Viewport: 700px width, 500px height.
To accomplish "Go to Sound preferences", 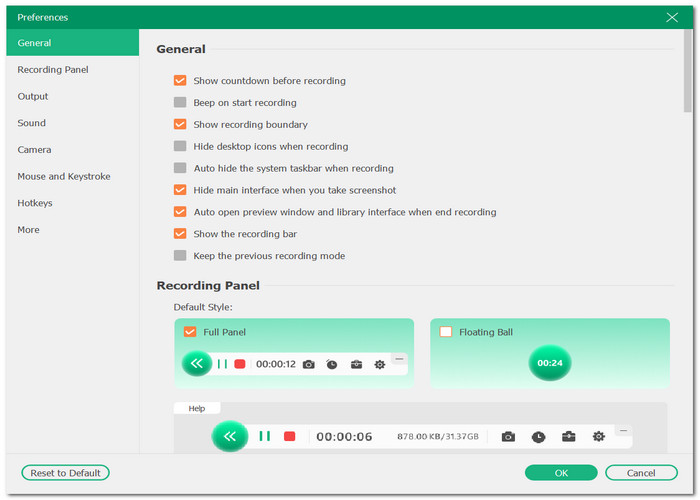I will pos(73,123).
